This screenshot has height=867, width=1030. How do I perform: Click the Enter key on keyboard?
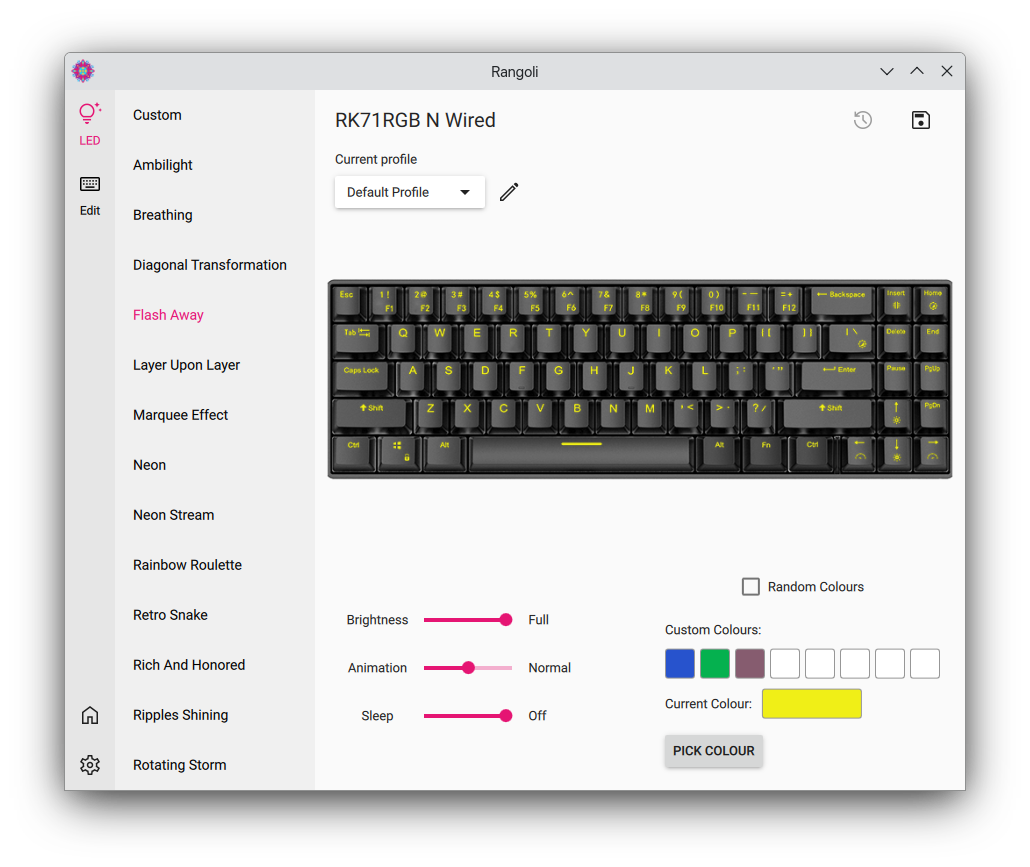tap(838, 378)
